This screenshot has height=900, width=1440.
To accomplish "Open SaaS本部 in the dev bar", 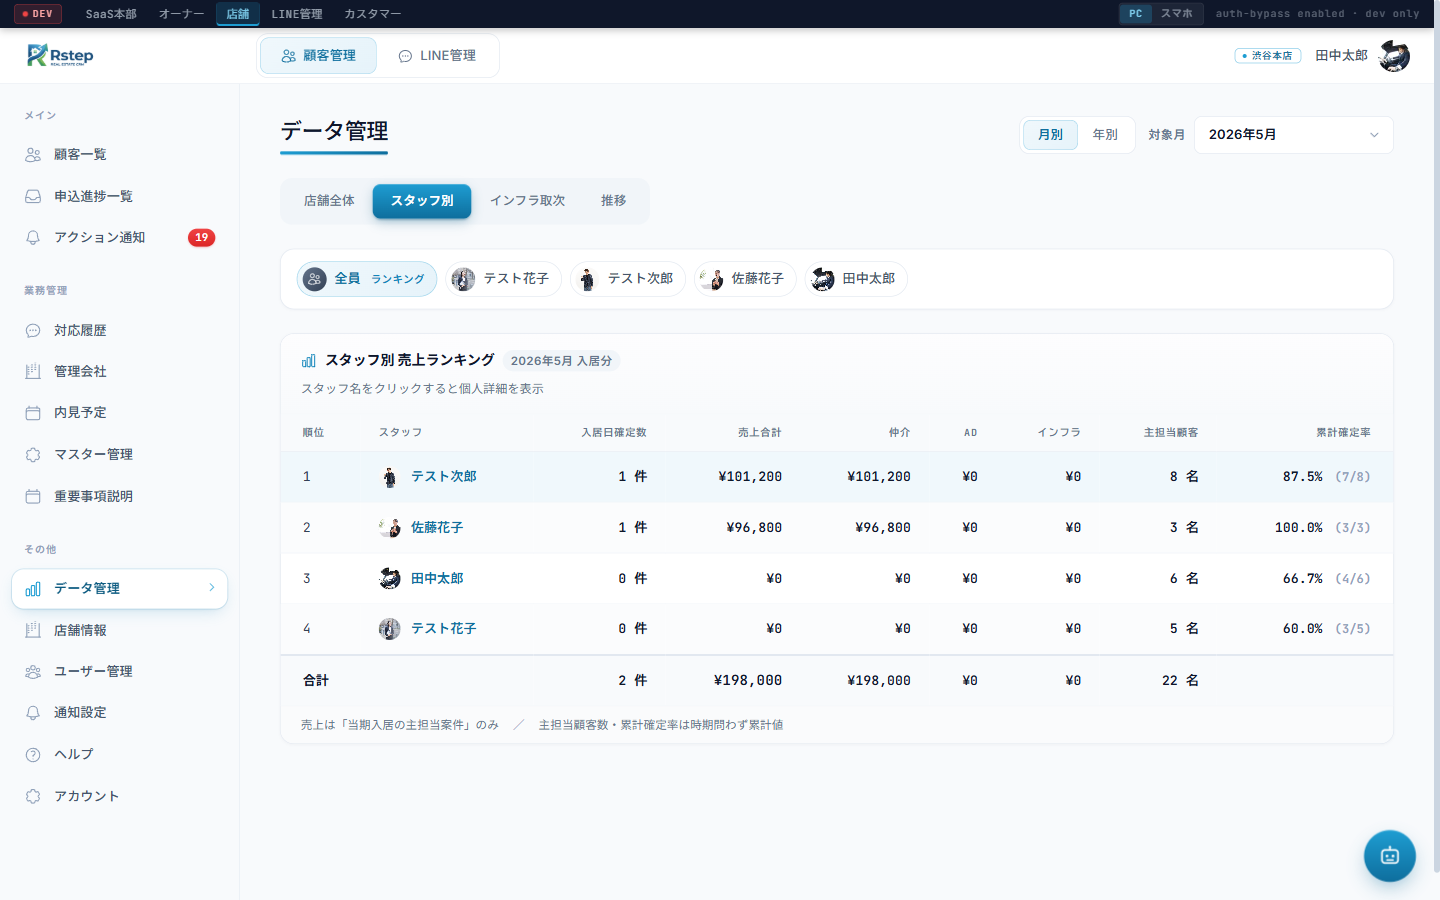I will pyautogui.click(x=111, y=14).
